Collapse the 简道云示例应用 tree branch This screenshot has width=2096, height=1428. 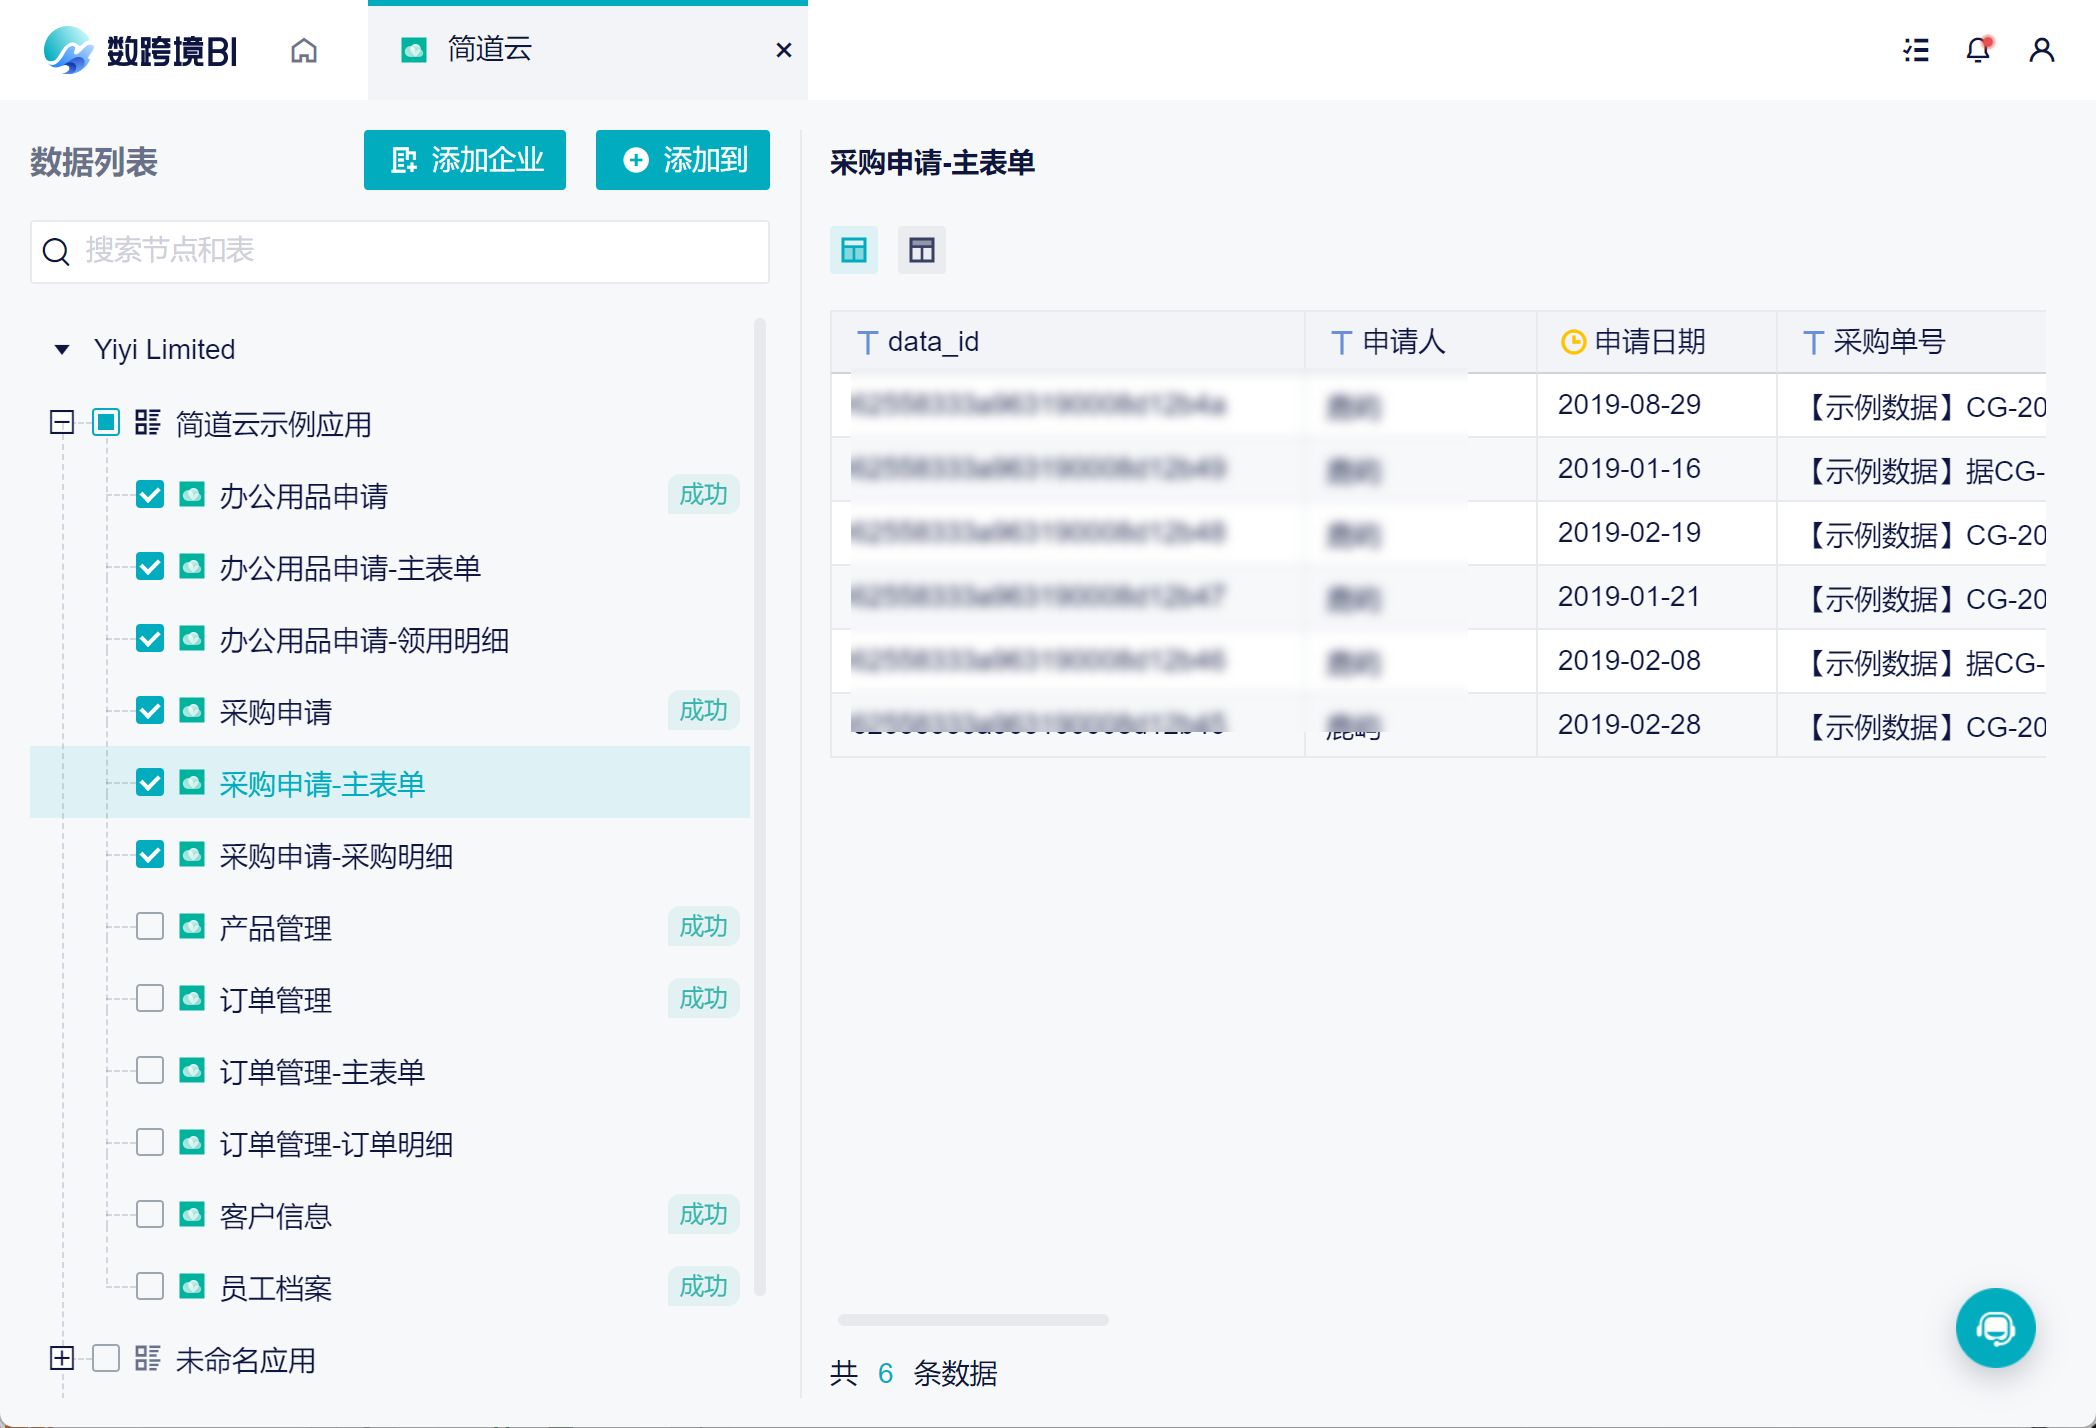(62, 423)
